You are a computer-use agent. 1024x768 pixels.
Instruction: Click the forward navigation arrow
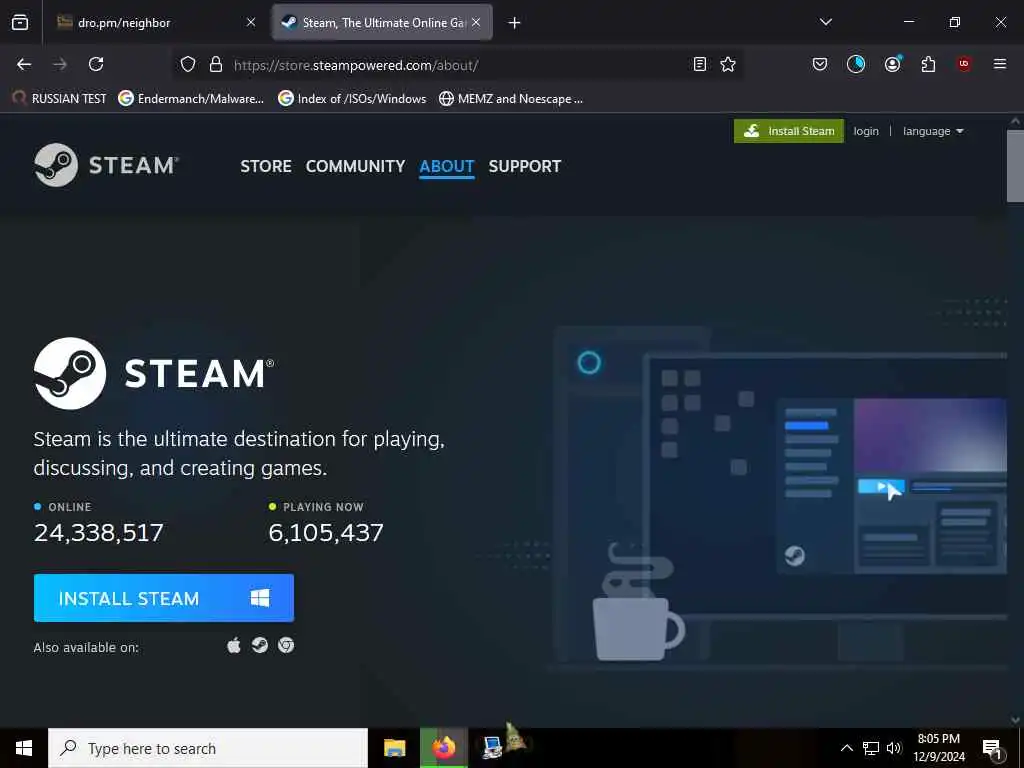point(60,64)
